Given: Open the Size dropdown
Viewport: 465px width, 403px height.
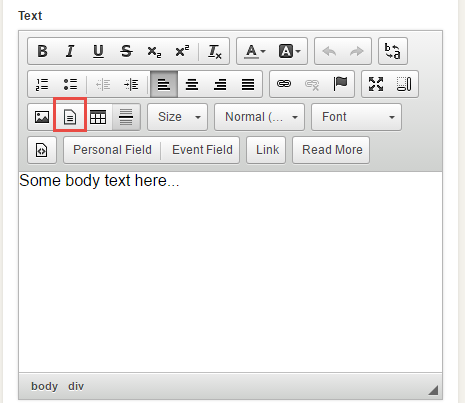Looking at the screenshot, I should tap(178, 117).
